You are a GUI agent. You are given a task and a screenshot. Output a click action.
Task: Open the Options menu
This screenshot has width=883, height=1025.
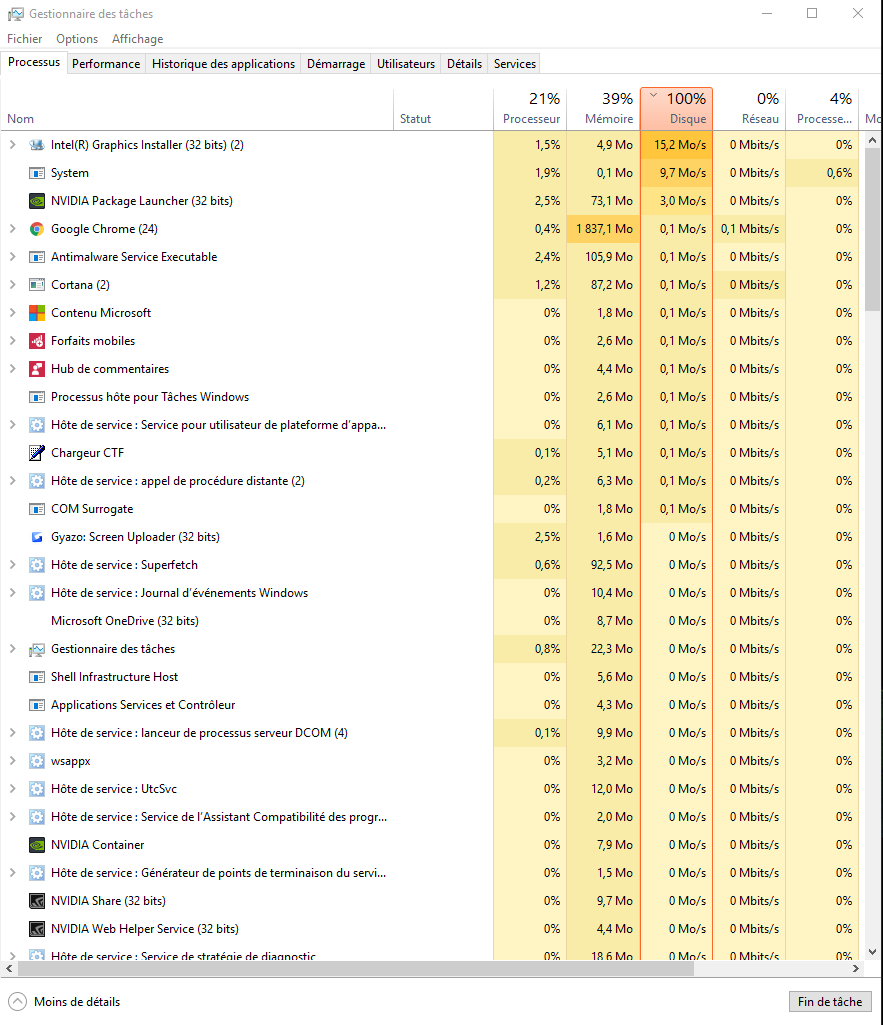click(x=77, y=39)
